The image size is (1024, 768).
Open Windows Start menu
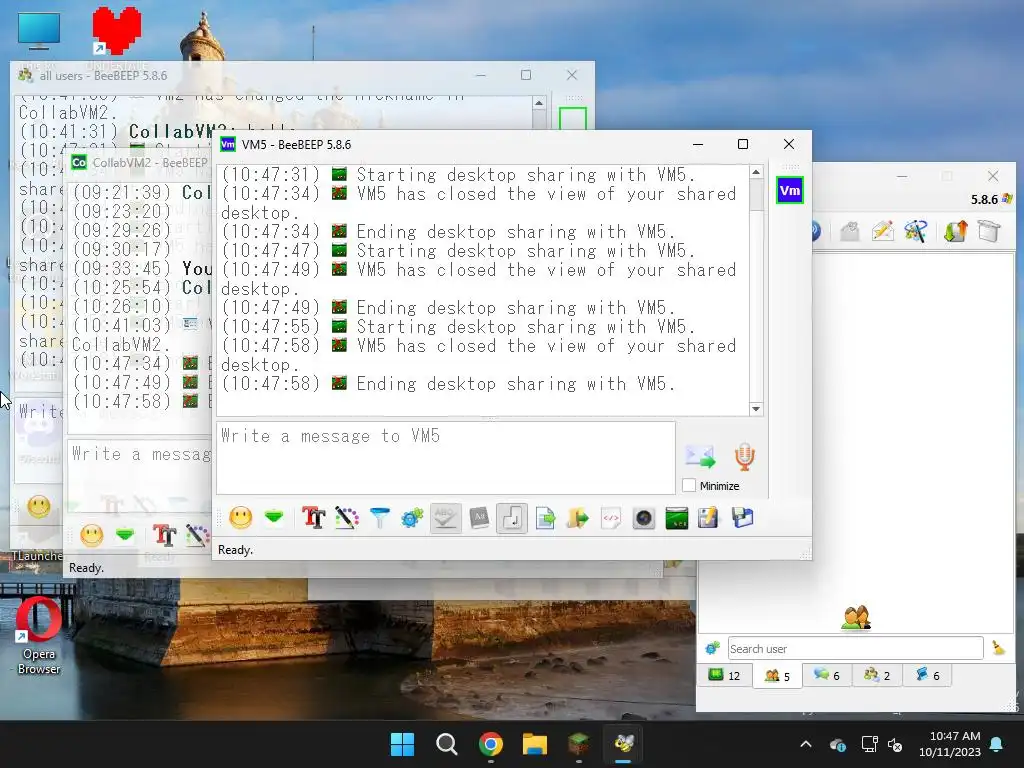[x=402, y=744]
